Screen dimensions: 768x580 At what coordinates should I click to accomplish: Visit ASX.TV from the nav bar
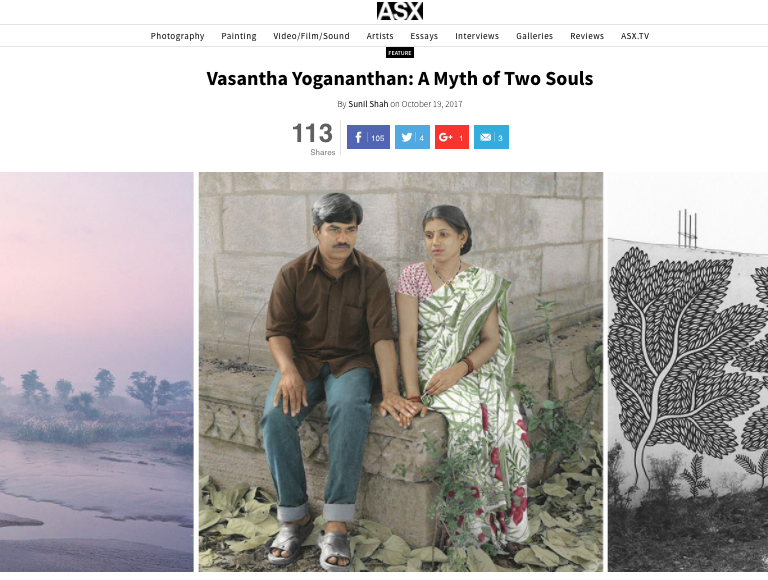pos(635,36)
